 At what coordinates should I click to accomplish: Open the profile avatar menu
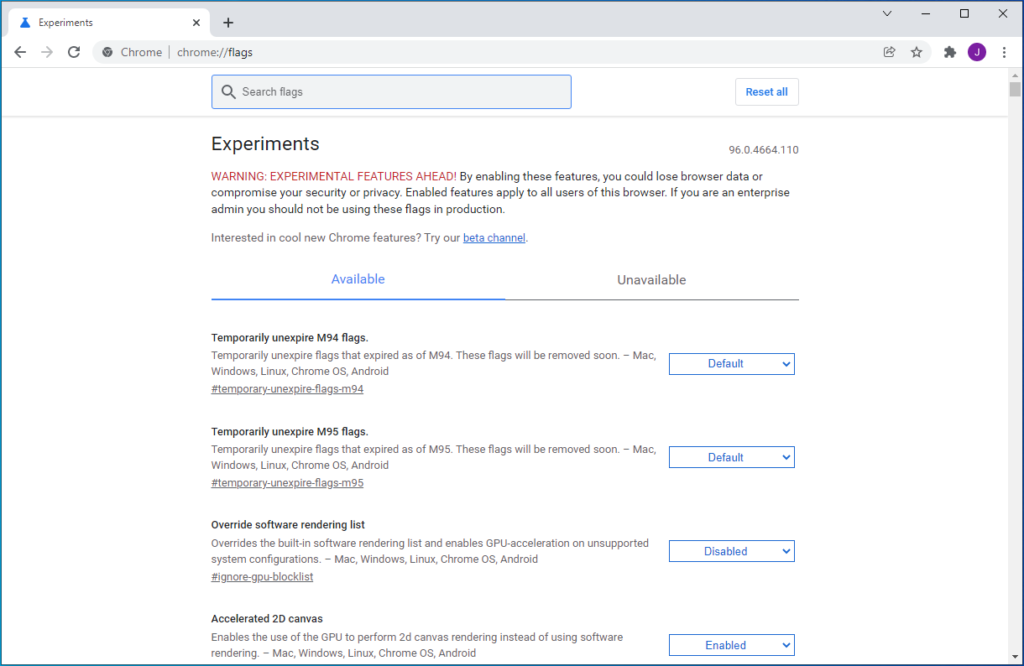click(977, 51)
